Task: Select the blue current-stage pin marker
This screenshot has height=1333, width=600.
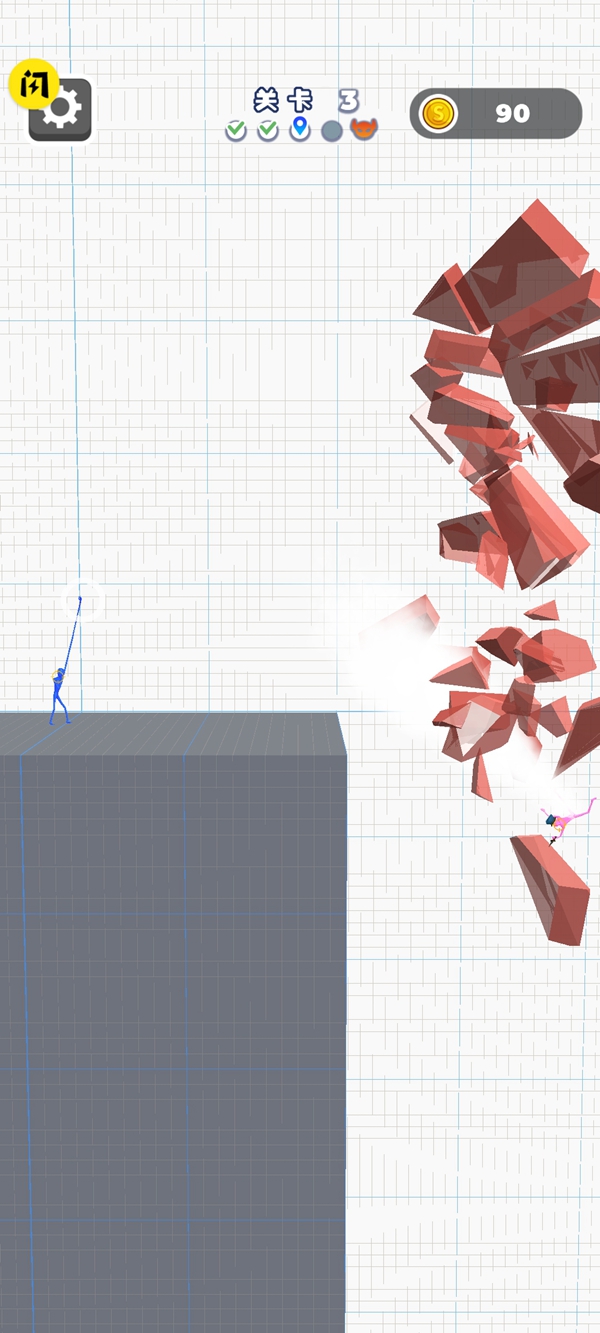Action: [300, 129]
